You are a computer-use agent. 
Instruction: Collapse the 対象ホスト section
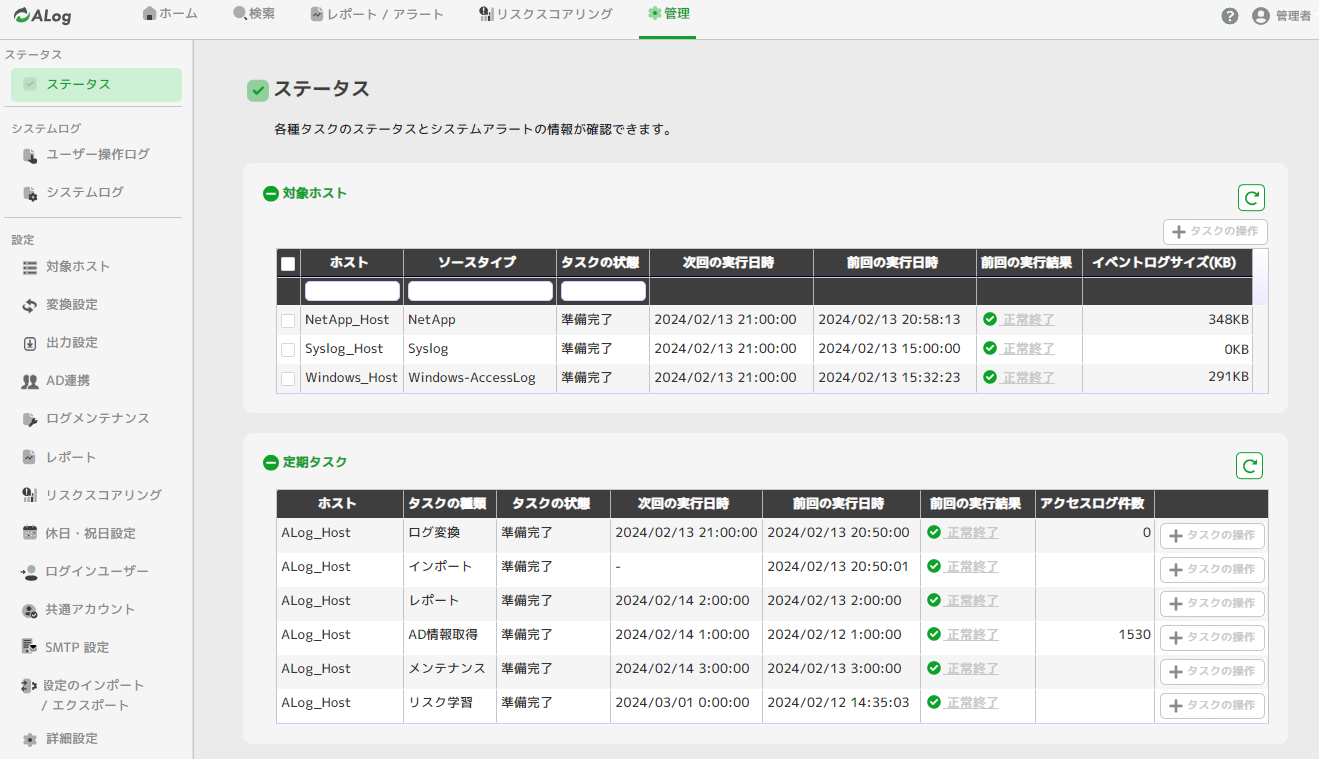tap(270, 194)
